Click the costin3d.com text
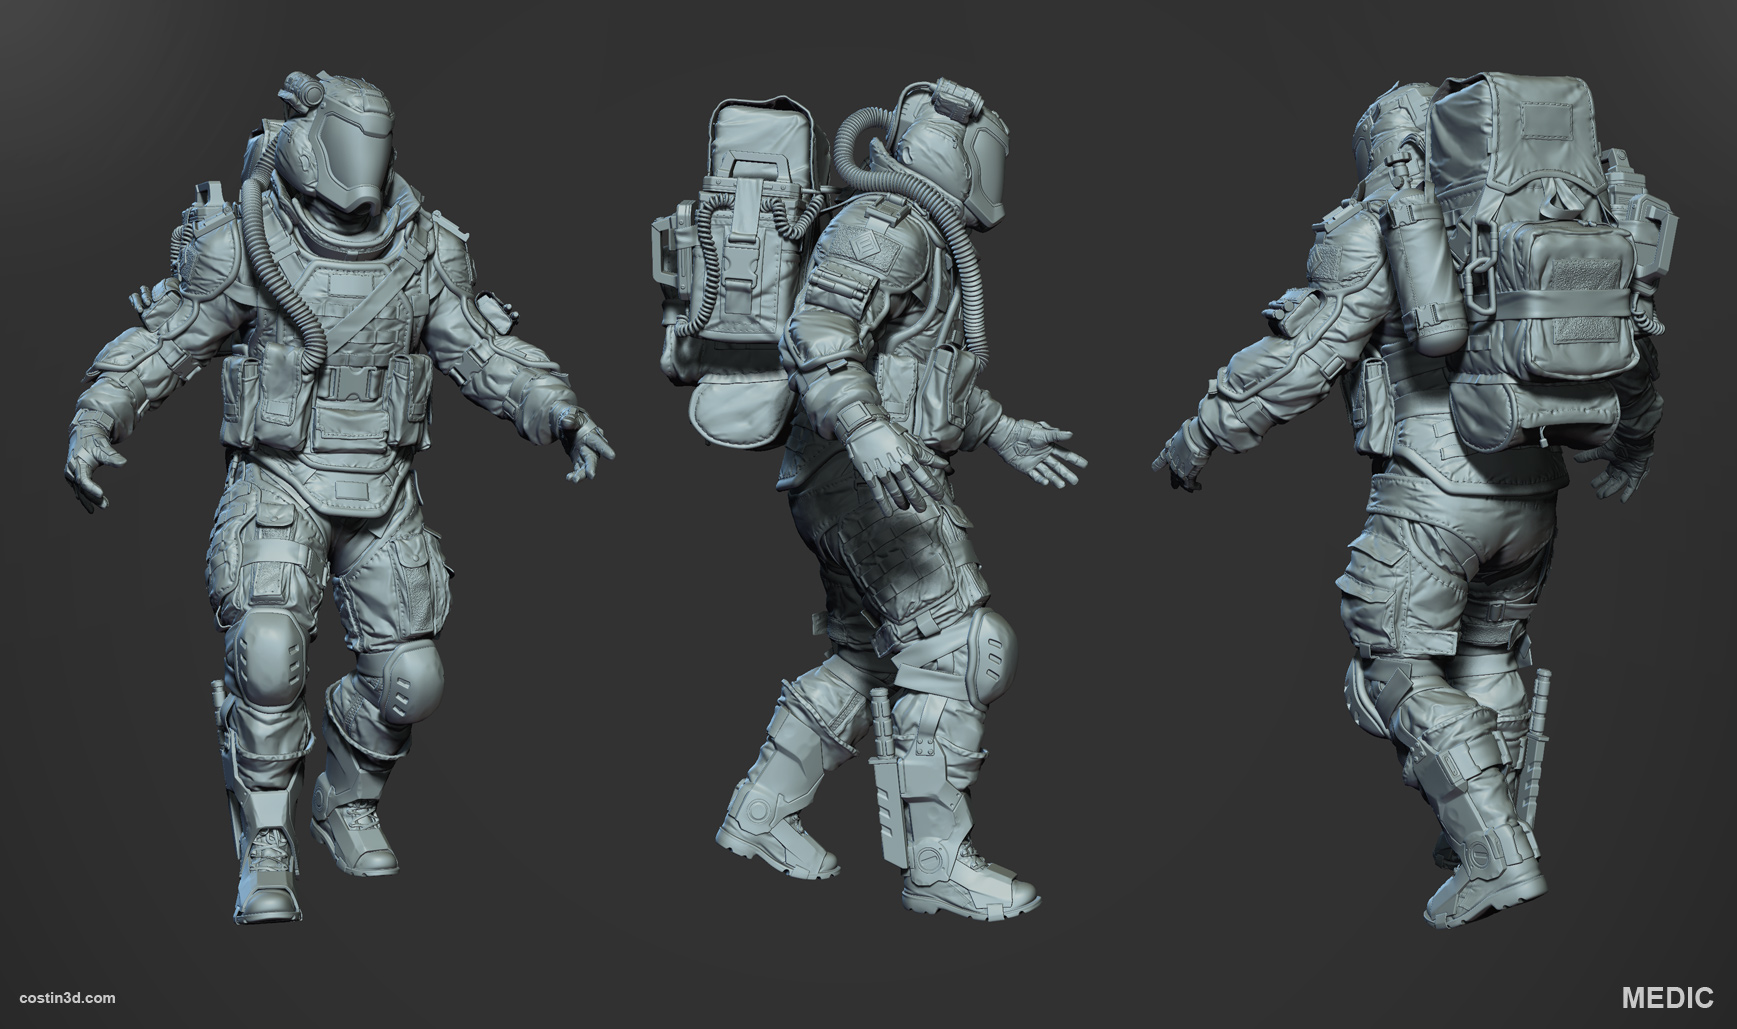Screen dimensions: 1737x1029 click(x=67, y=998)
